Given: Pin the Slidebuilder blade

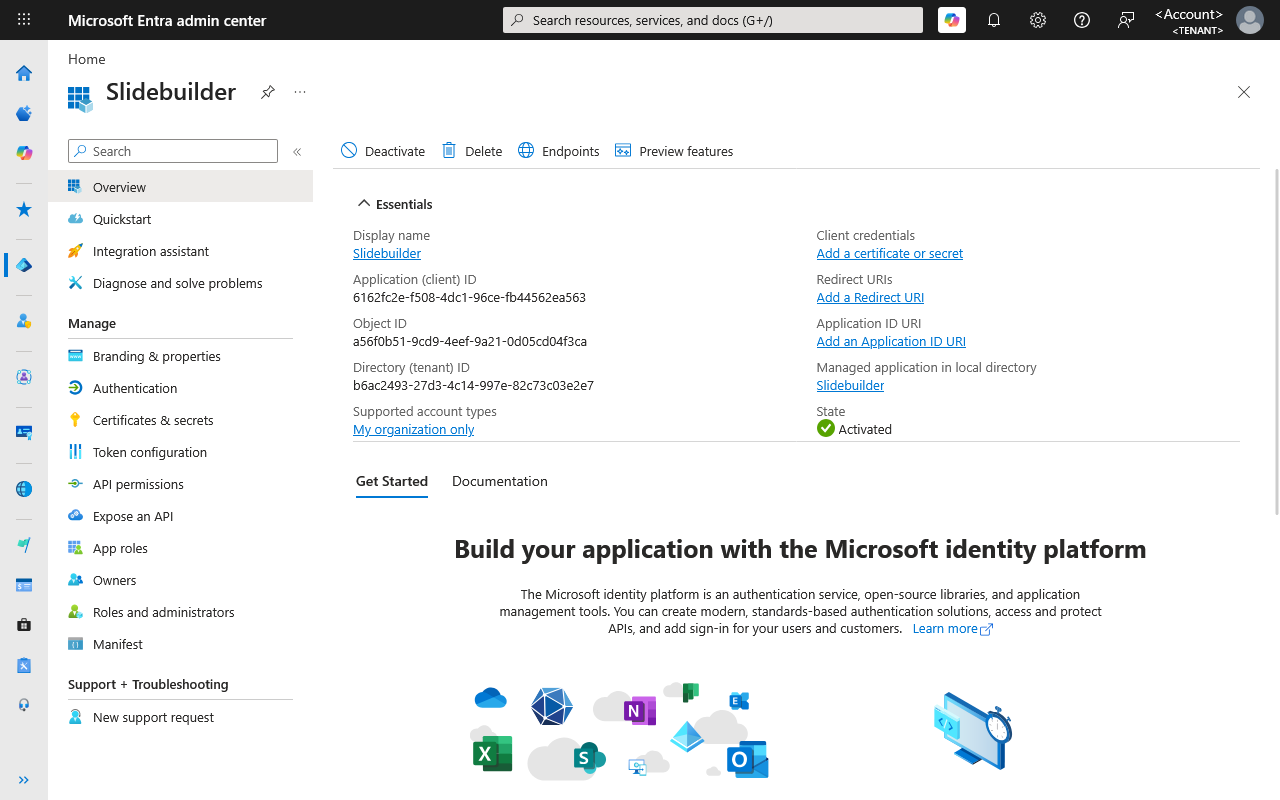Looking at the screenshot, I should 268,92.
